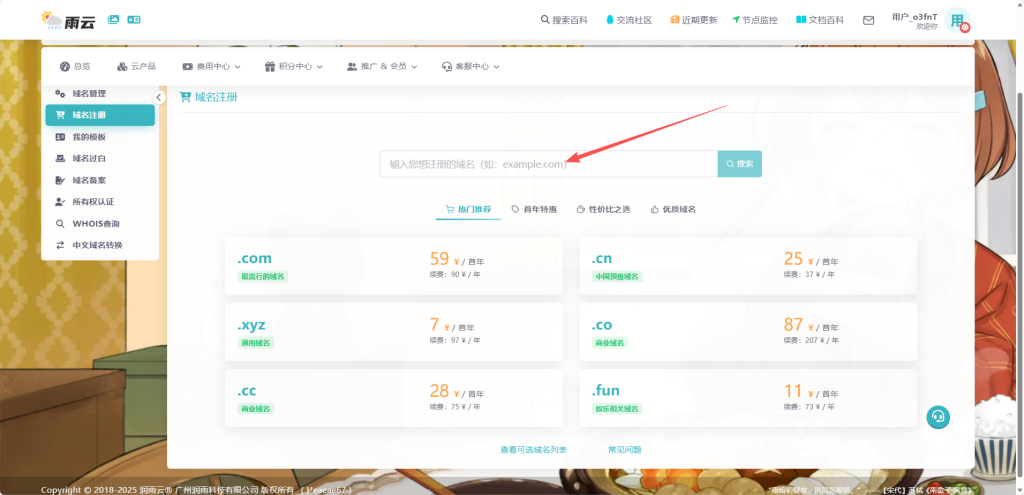Click the image gallery icon beside logo
The image size is (1024, 495).
pos(113,19)
